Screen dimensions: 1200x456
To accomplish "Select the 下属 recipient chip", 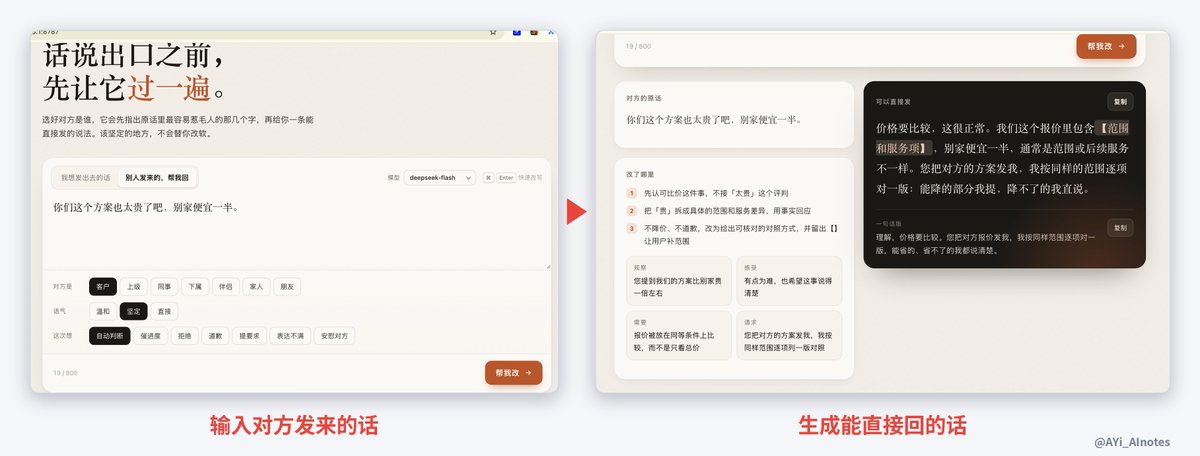I will (195, 286).
